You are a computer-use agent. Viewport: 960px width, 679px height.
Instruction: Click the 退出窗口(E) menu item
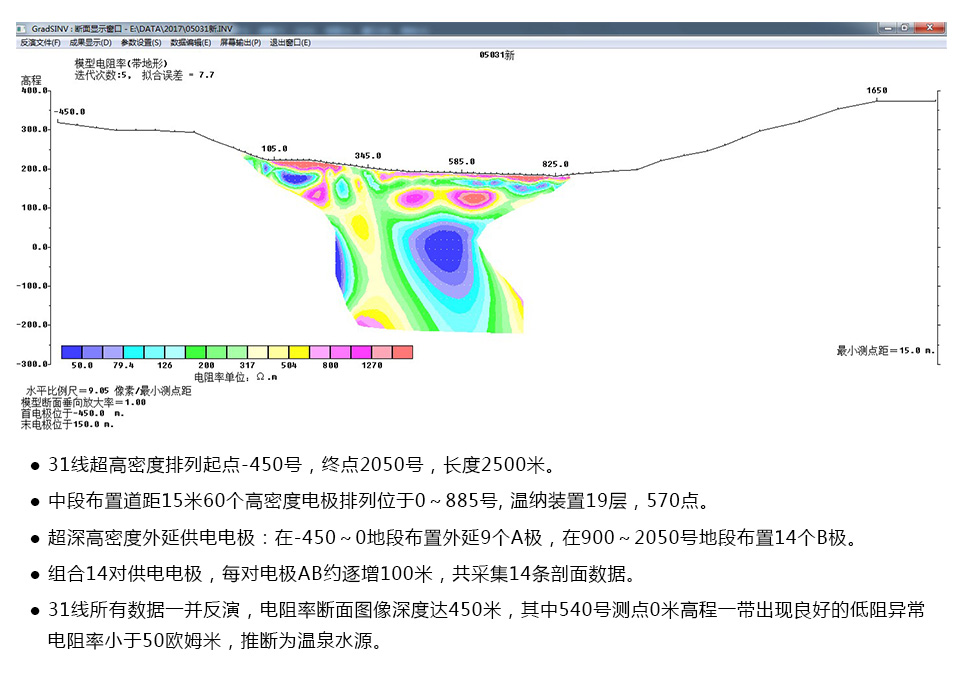(x=290, y=43)
